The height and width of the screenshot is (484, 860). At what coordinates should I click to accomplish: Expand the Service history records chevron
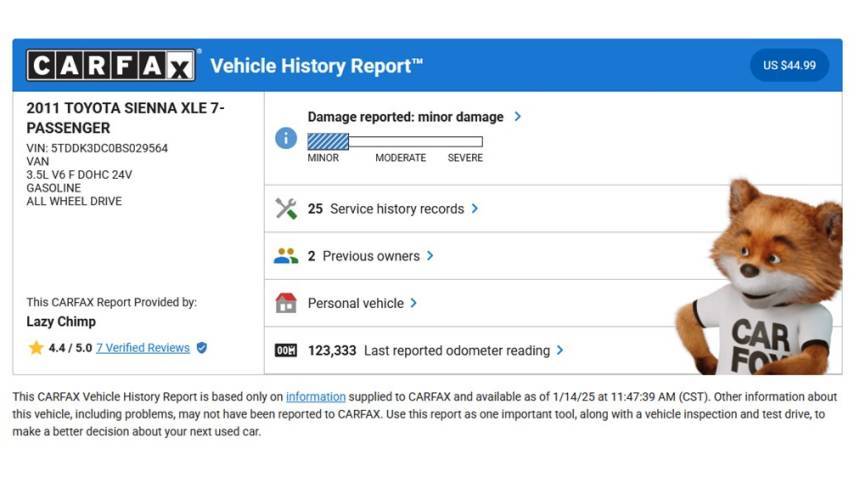475,209
